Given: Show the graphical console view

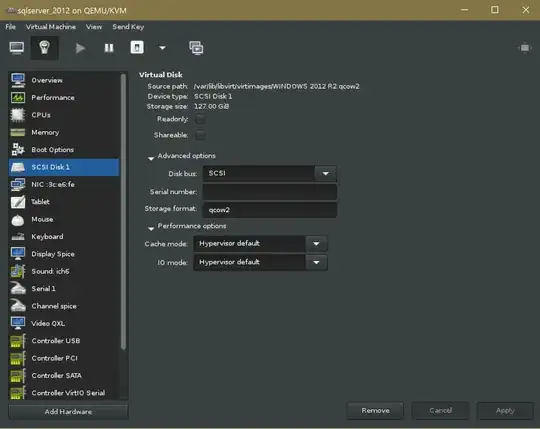Looking at the screenshot, I should [17, 48].
